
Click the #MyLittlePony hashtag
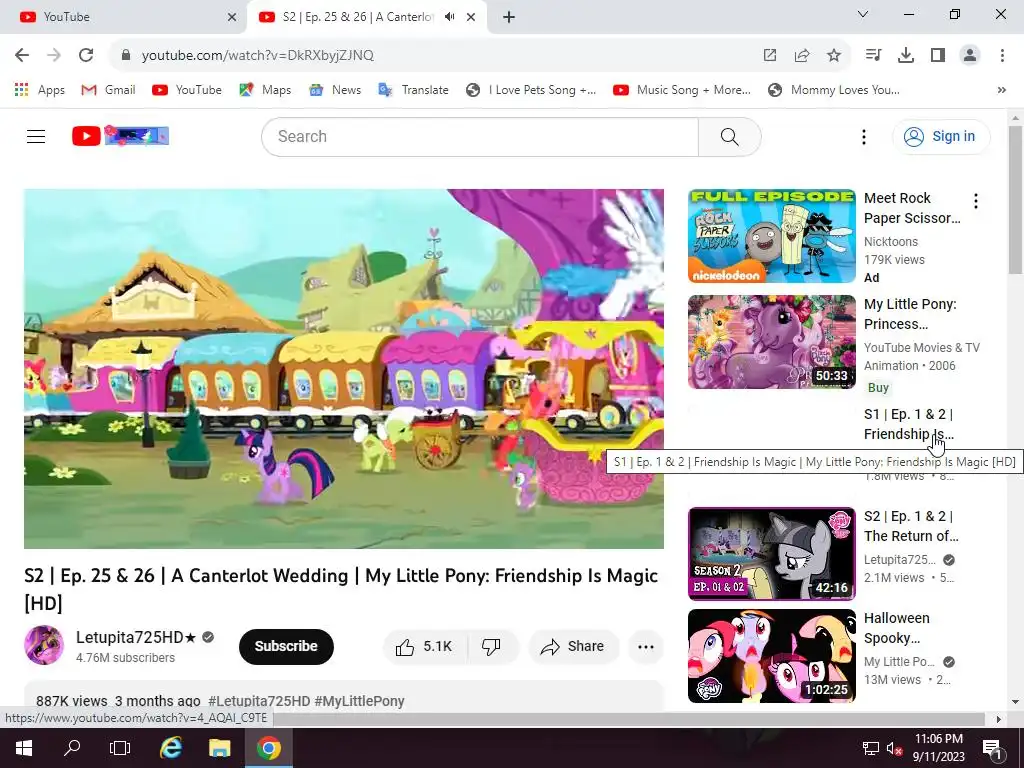pos(359,701)
